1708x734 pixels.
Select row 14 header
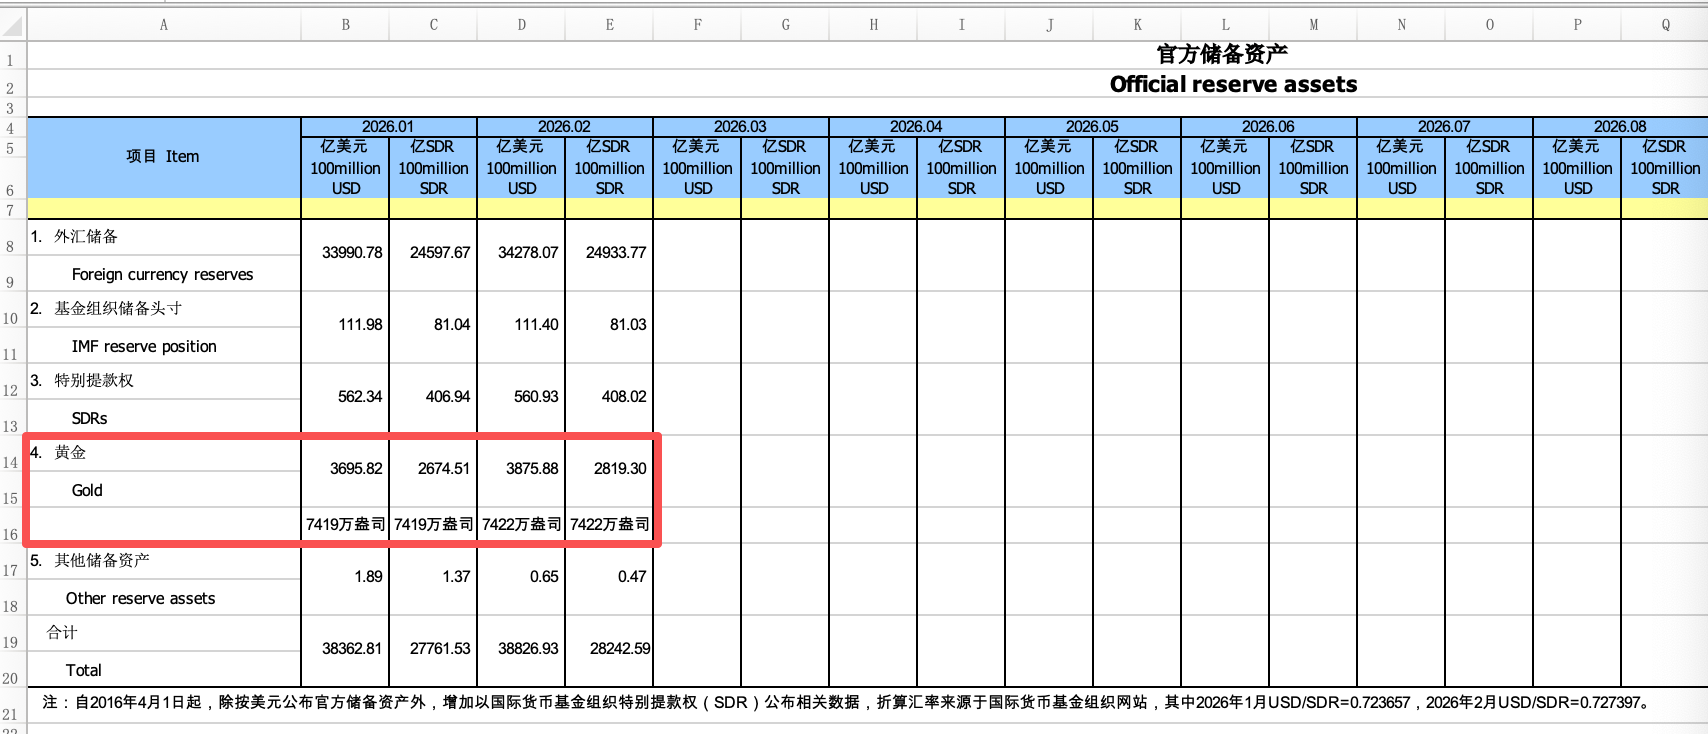tap(11, 462)
